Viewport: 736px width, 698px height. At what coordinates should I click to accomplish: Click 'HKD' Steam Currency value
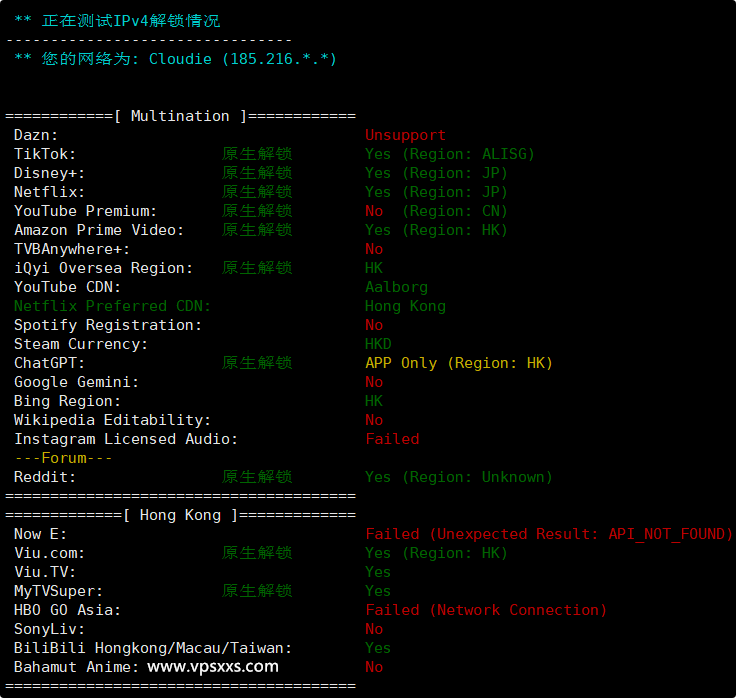point(378,344)
